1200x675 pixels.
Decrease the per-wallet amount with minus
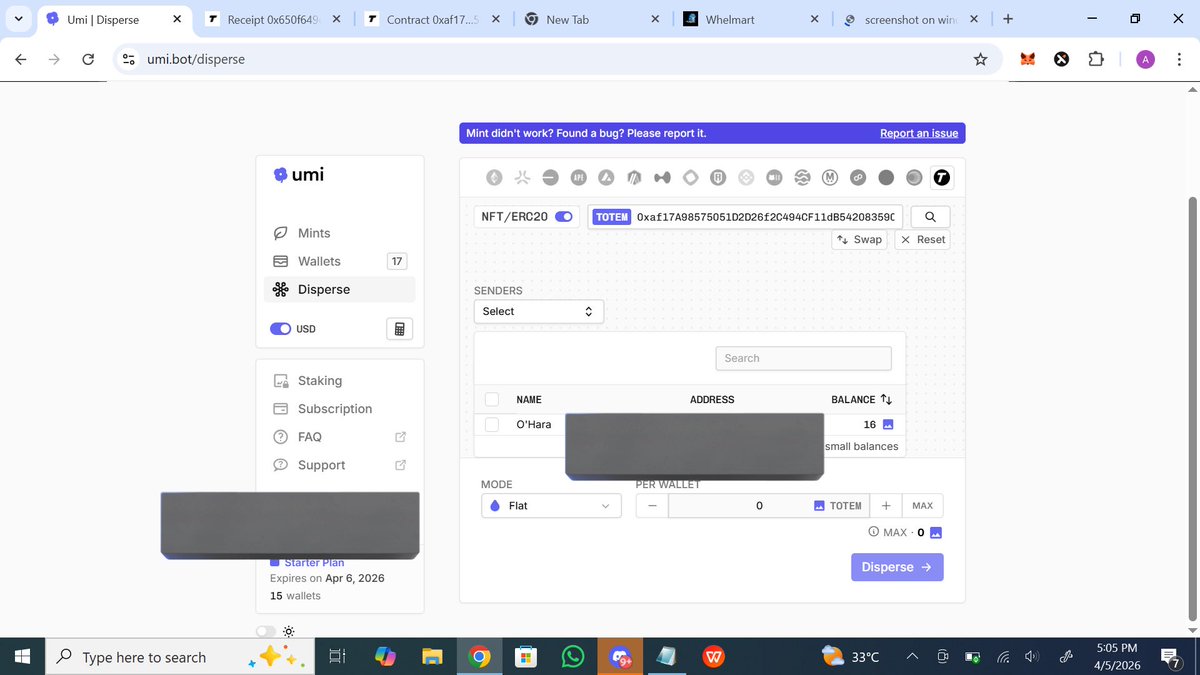pyautogui.click(x=652, y=506)
